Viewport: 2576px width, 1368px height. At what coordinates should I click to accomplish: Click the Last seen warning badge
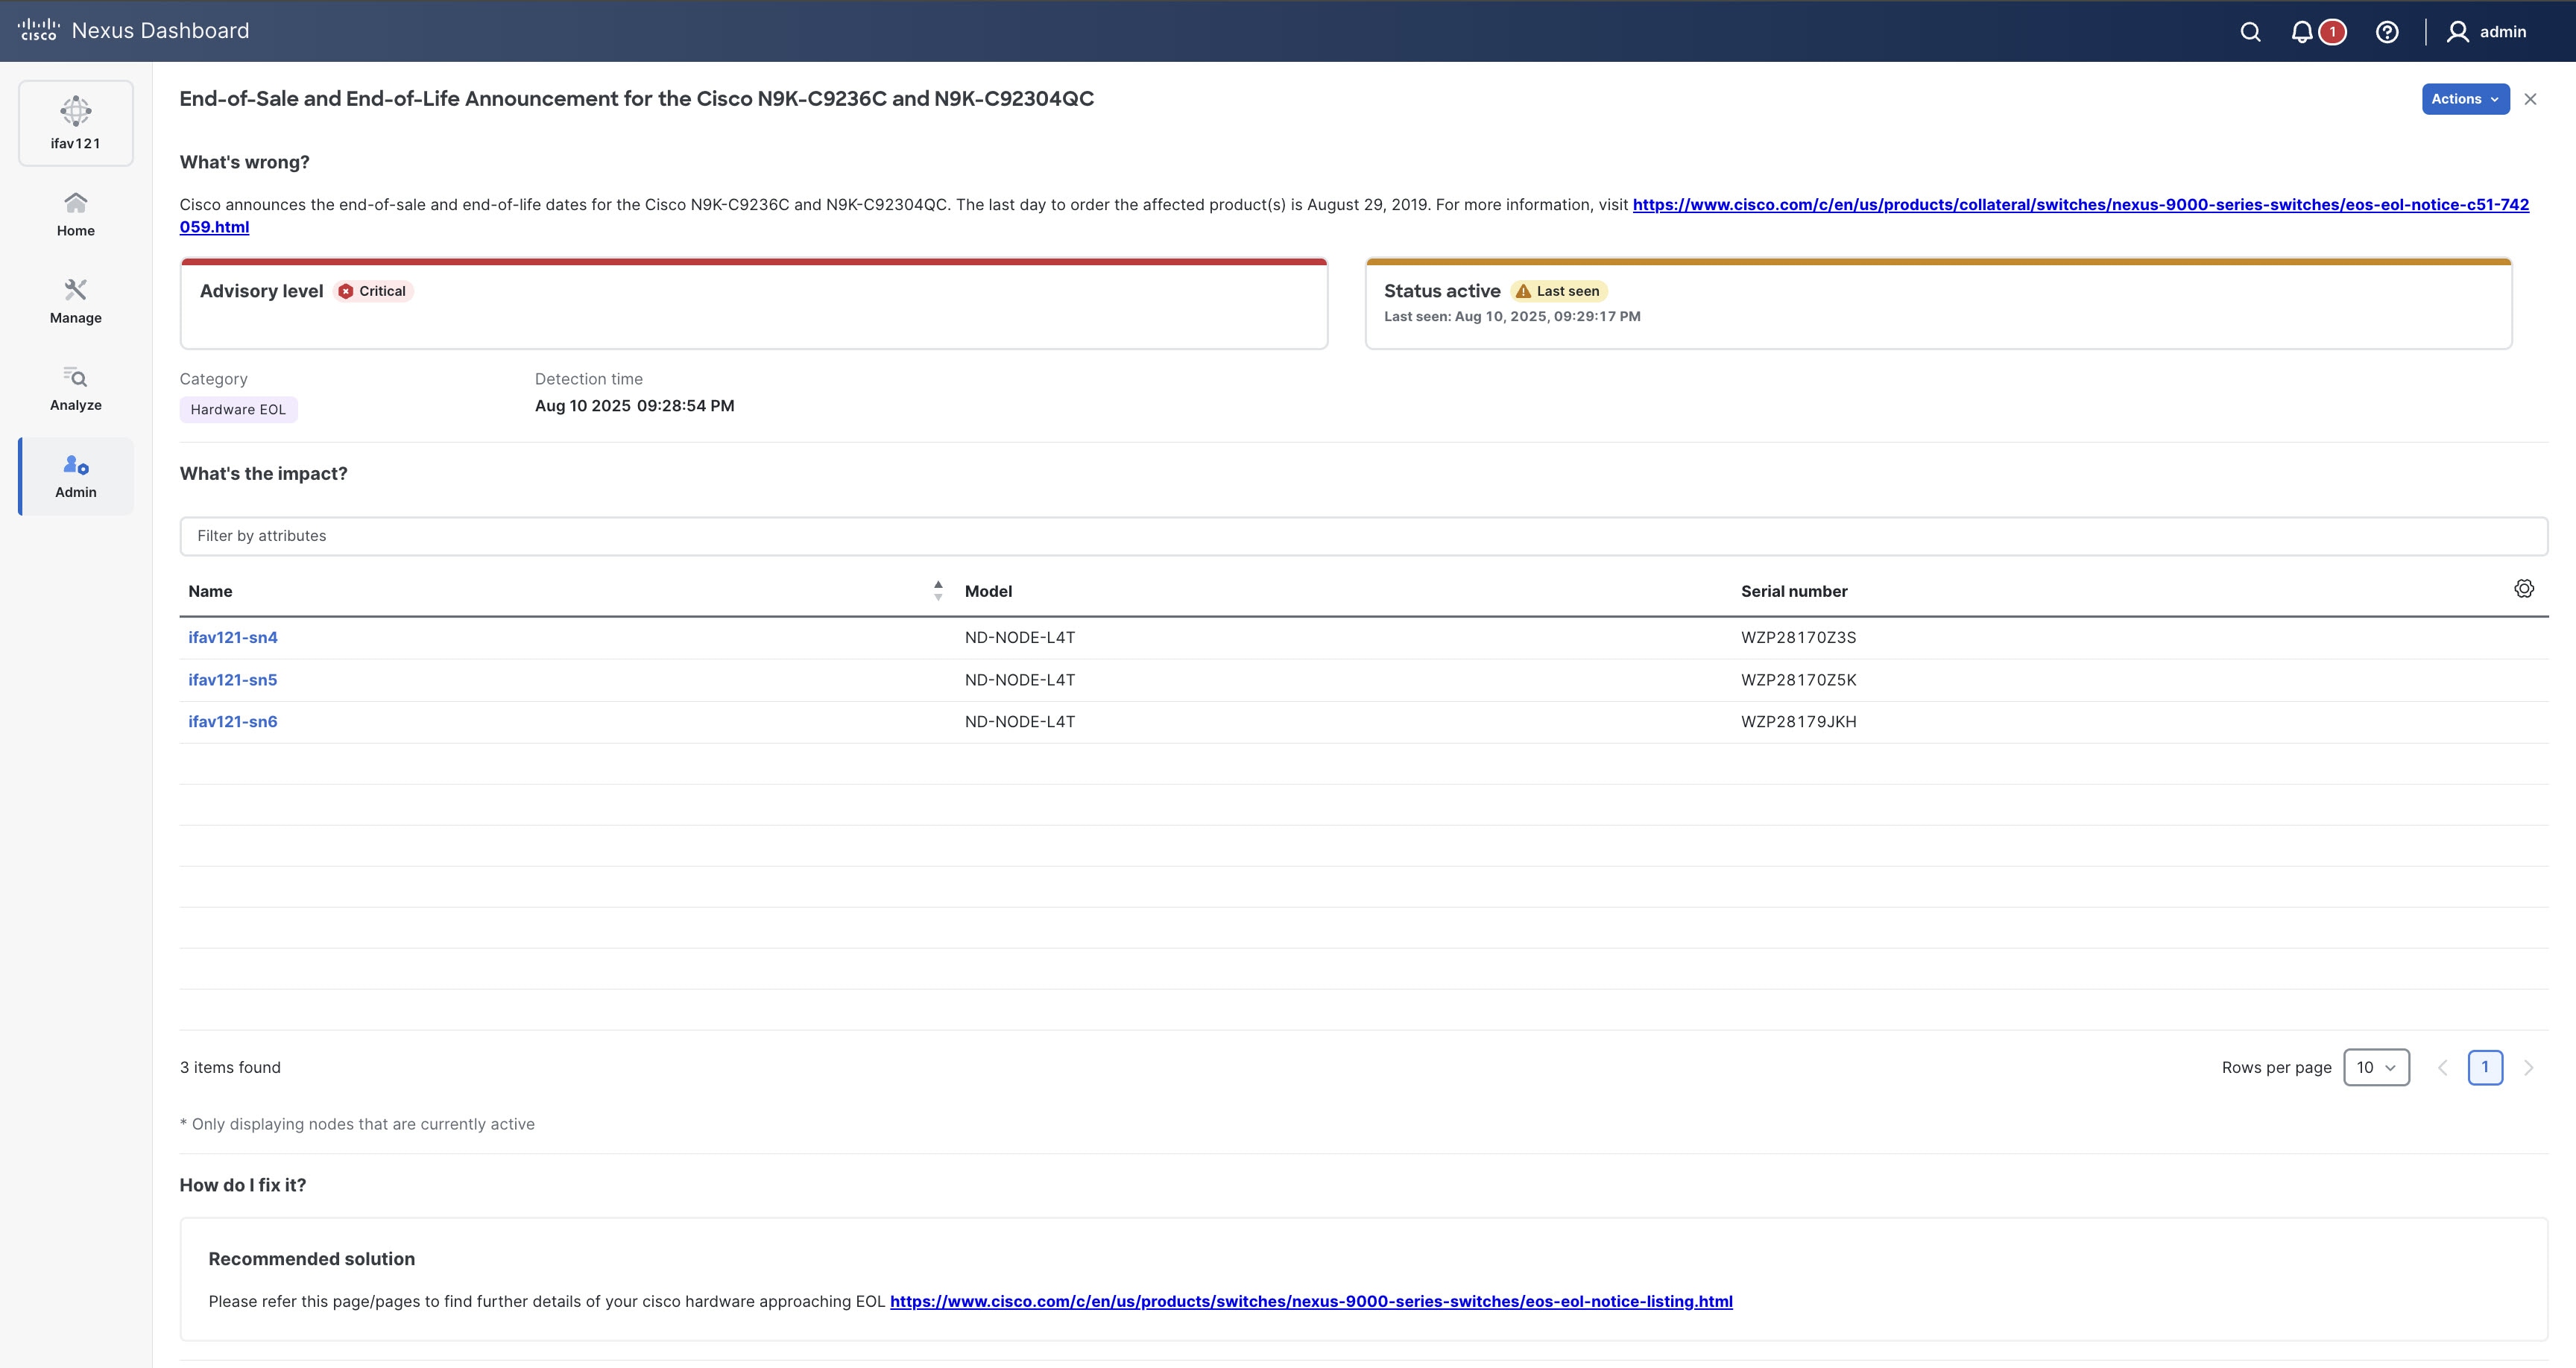(1558, 291)
